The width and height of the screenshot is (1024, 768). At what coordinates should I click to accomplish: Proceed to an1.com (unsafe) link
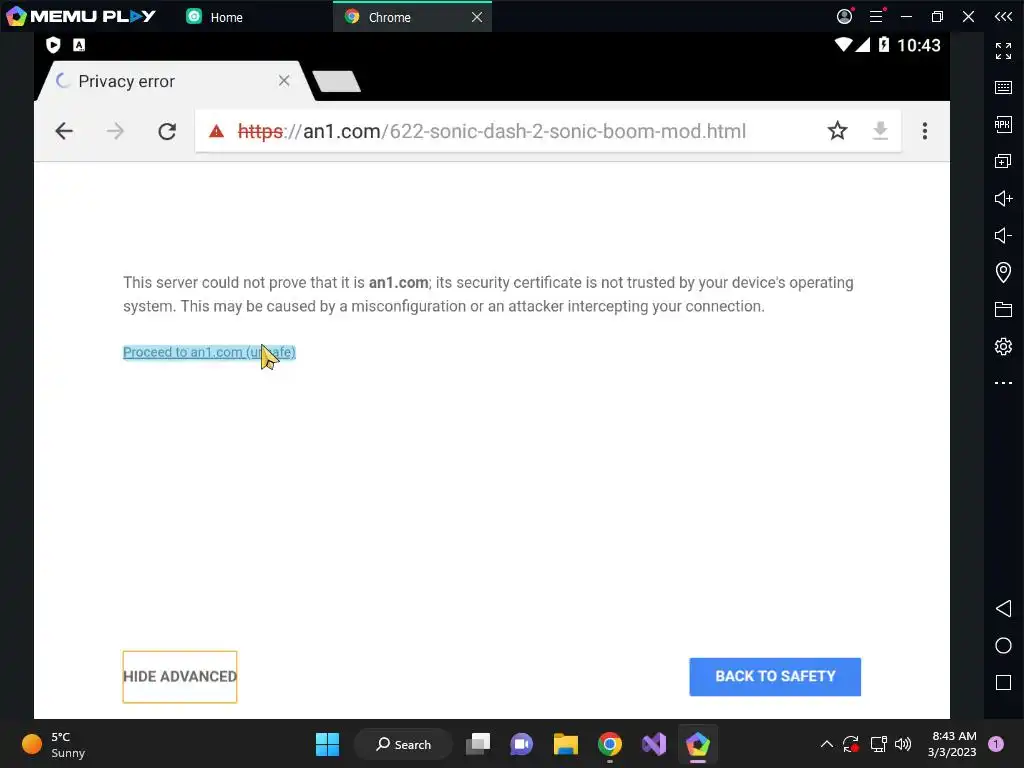pyautogui.click(x=209, y=352)
